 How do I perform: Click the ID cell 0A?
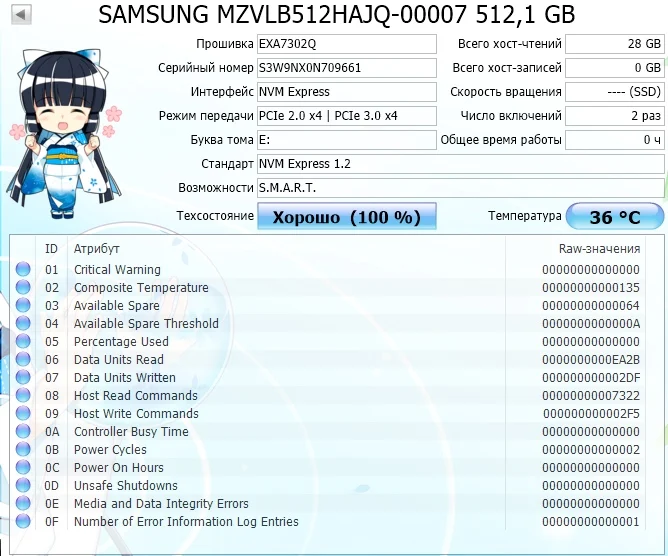point(52,431)
